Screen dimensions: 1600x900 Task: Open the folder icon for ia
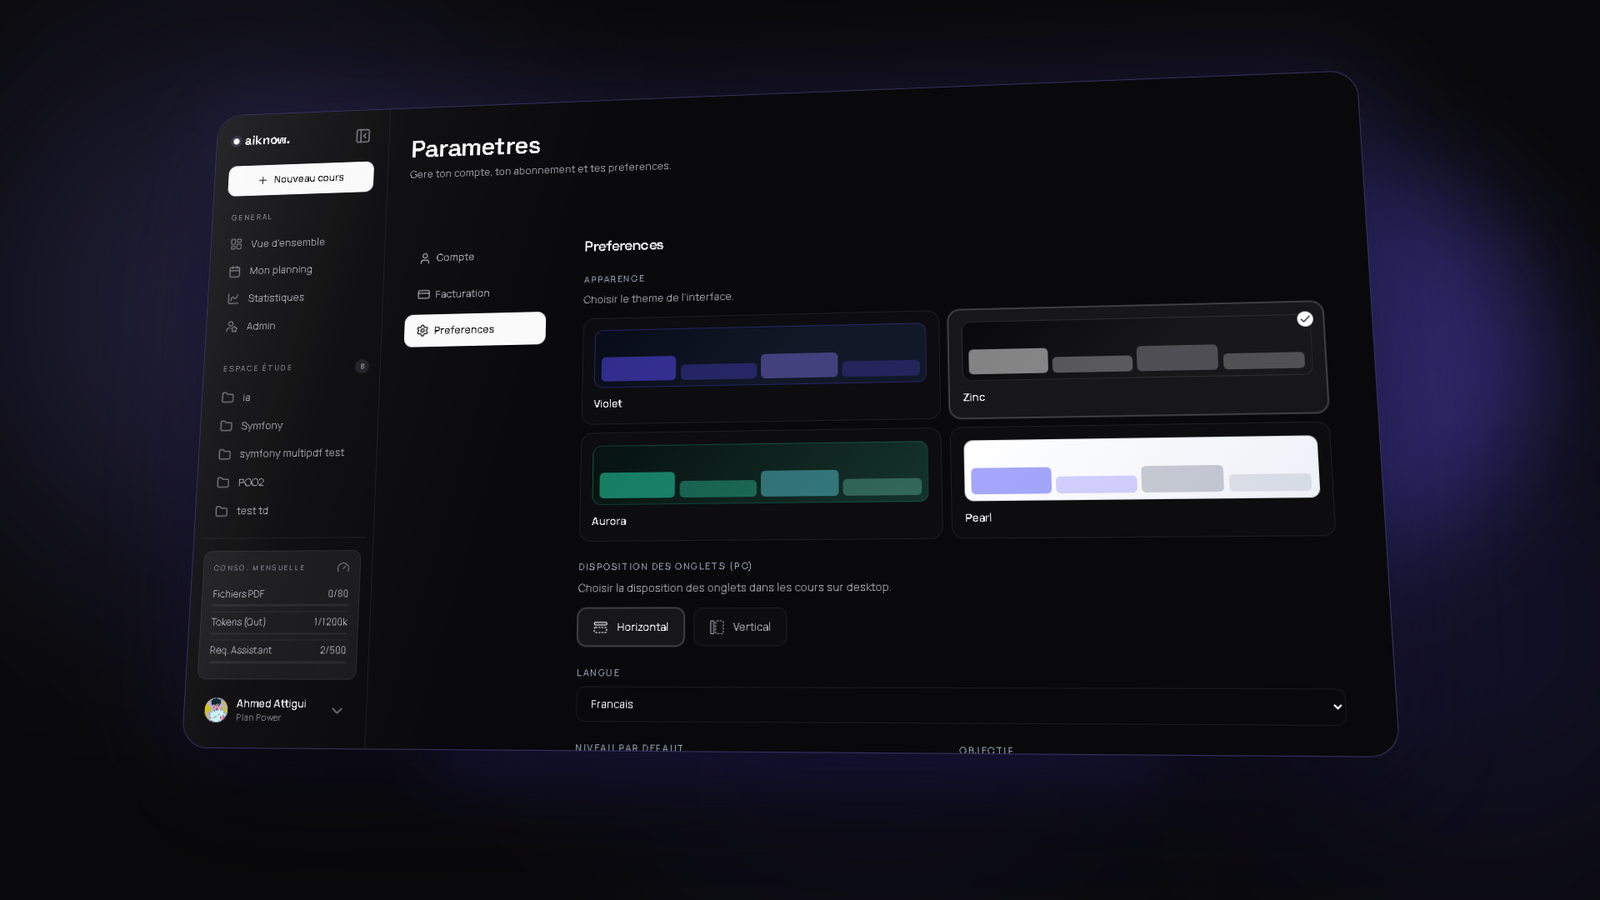pyautogui.click(x=228, y=397)
